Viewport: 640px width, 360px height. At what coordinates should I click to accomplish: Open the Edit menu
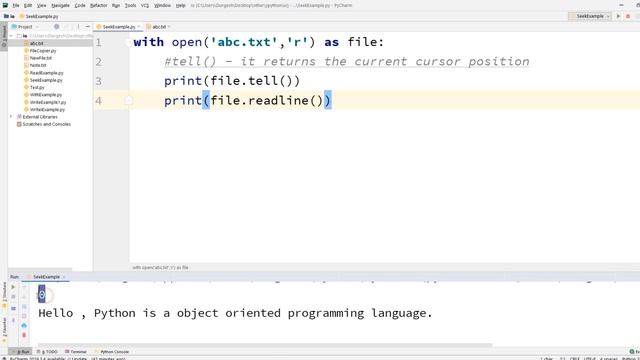[x=28, y=5]
